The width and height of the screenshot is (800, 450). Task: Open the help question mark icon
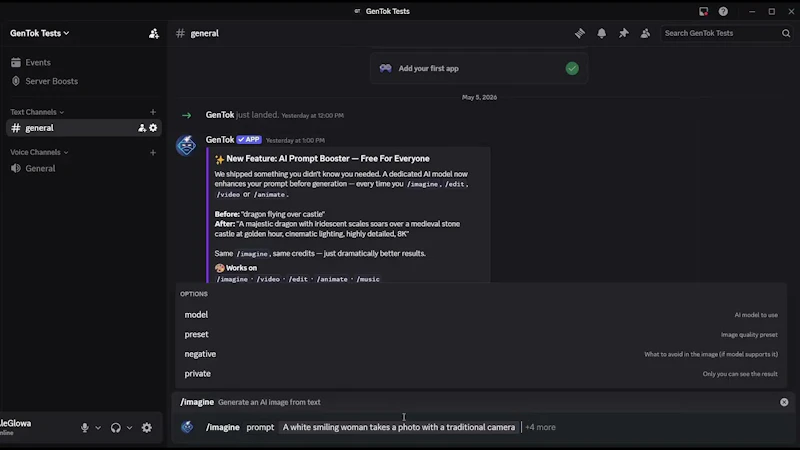[x=723, y=11]
